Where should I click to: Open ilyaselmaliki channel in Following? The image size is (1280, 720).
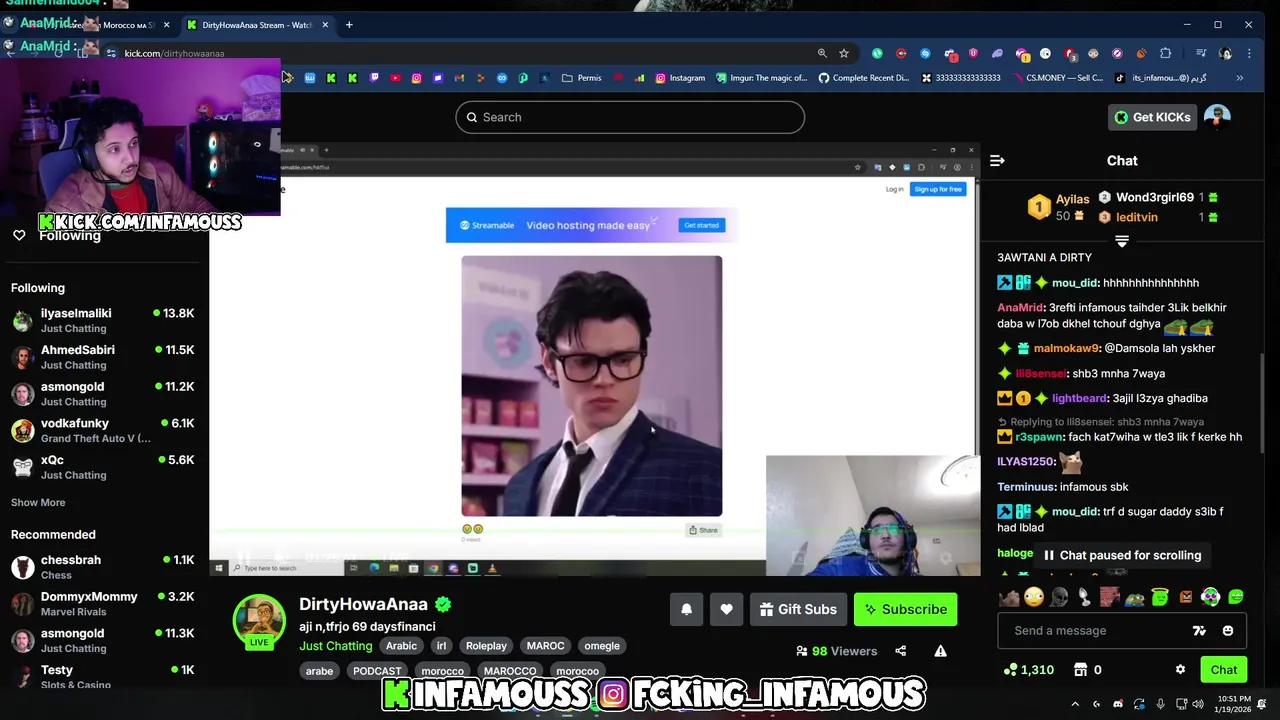104,320
